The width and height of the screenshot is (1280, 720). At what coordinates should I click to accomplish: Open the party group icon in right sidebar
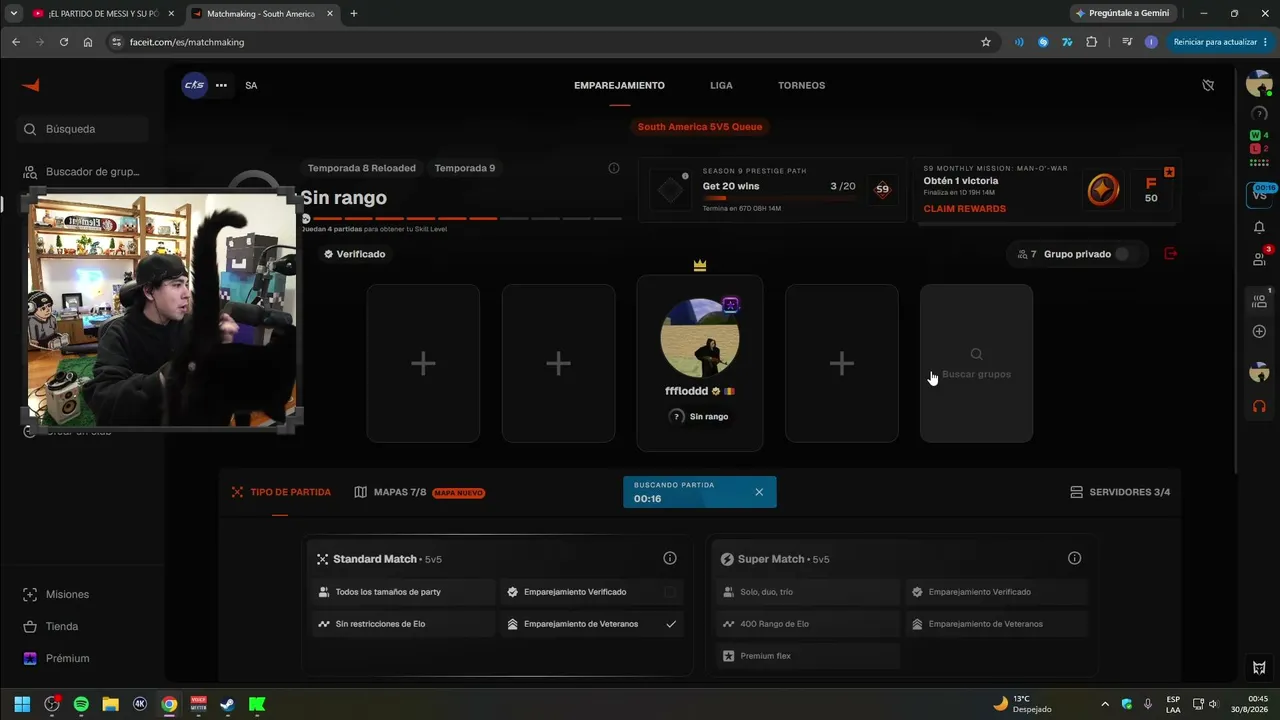1259,300
